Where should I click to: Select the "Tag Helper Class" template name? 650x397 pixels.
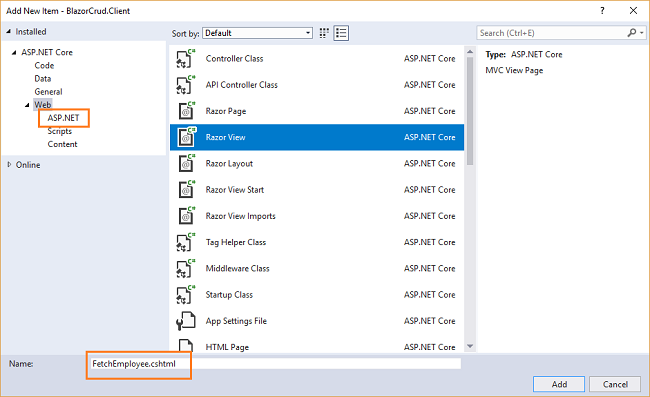point(235,242)
